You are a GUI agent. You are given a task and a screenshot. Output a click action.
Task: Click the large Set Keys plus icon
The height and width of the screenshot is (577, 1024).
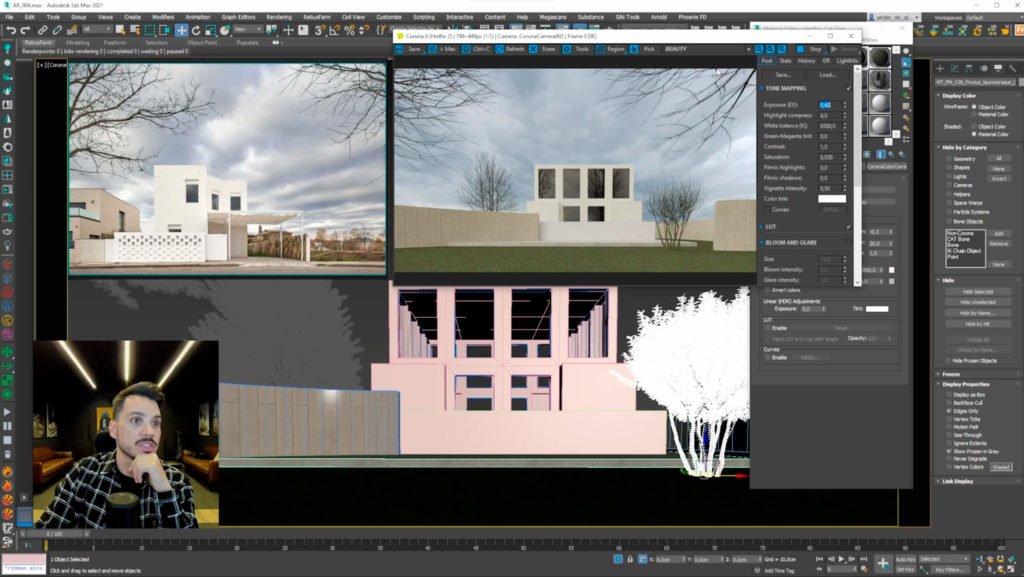(883, 564)
